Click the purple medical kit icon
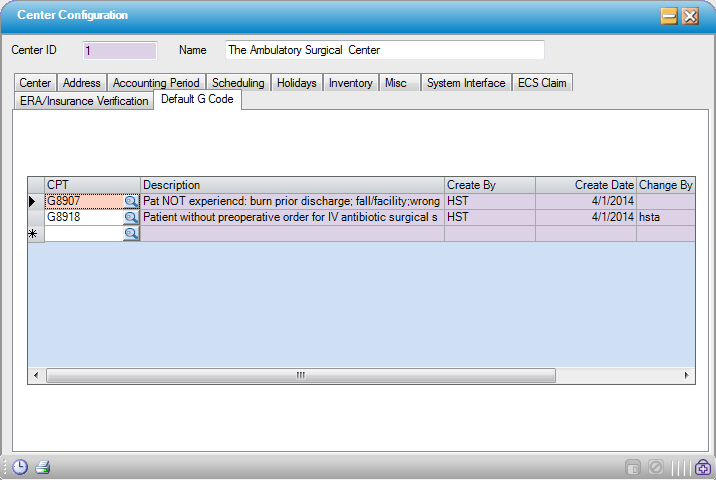Viewport: 716px width, 480px height. point(703,467)
